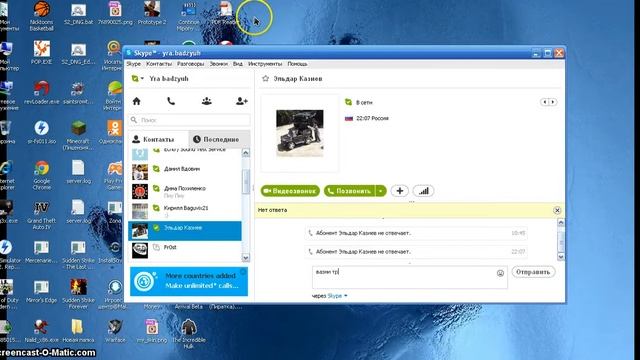Toggle favorite star for Эльдар Казиев
The width and height of the screenshot is (640, 360).
[x=265, y=78]
